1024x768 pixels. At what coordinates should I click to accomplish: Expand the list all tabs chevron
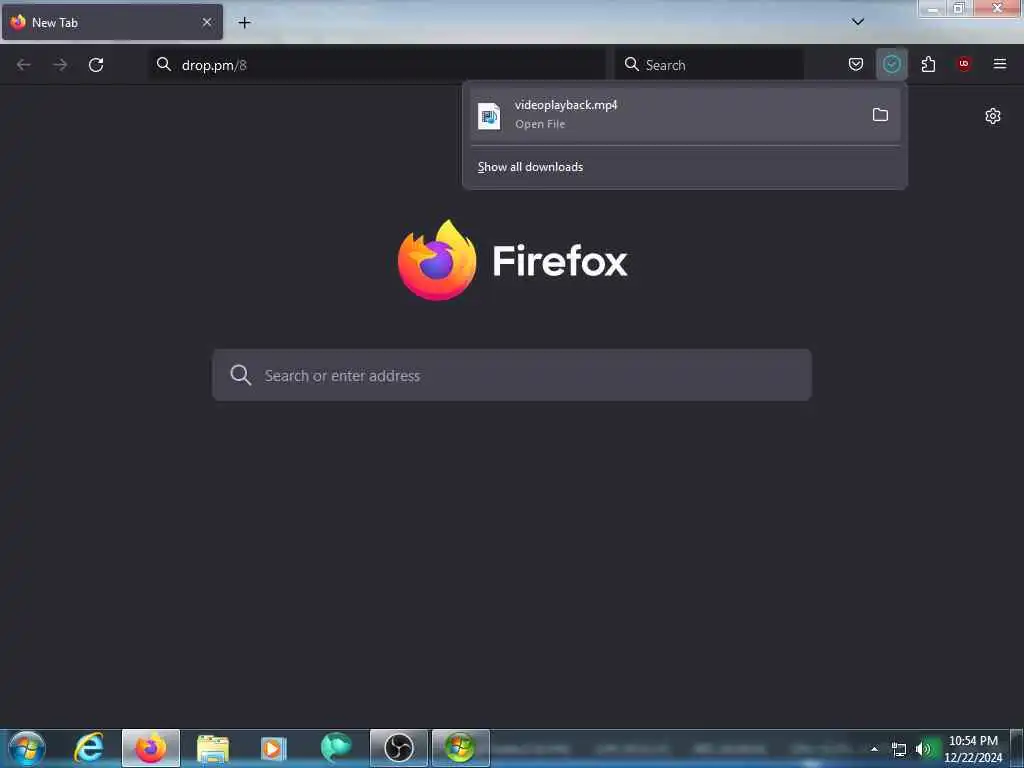coord(858,22)
